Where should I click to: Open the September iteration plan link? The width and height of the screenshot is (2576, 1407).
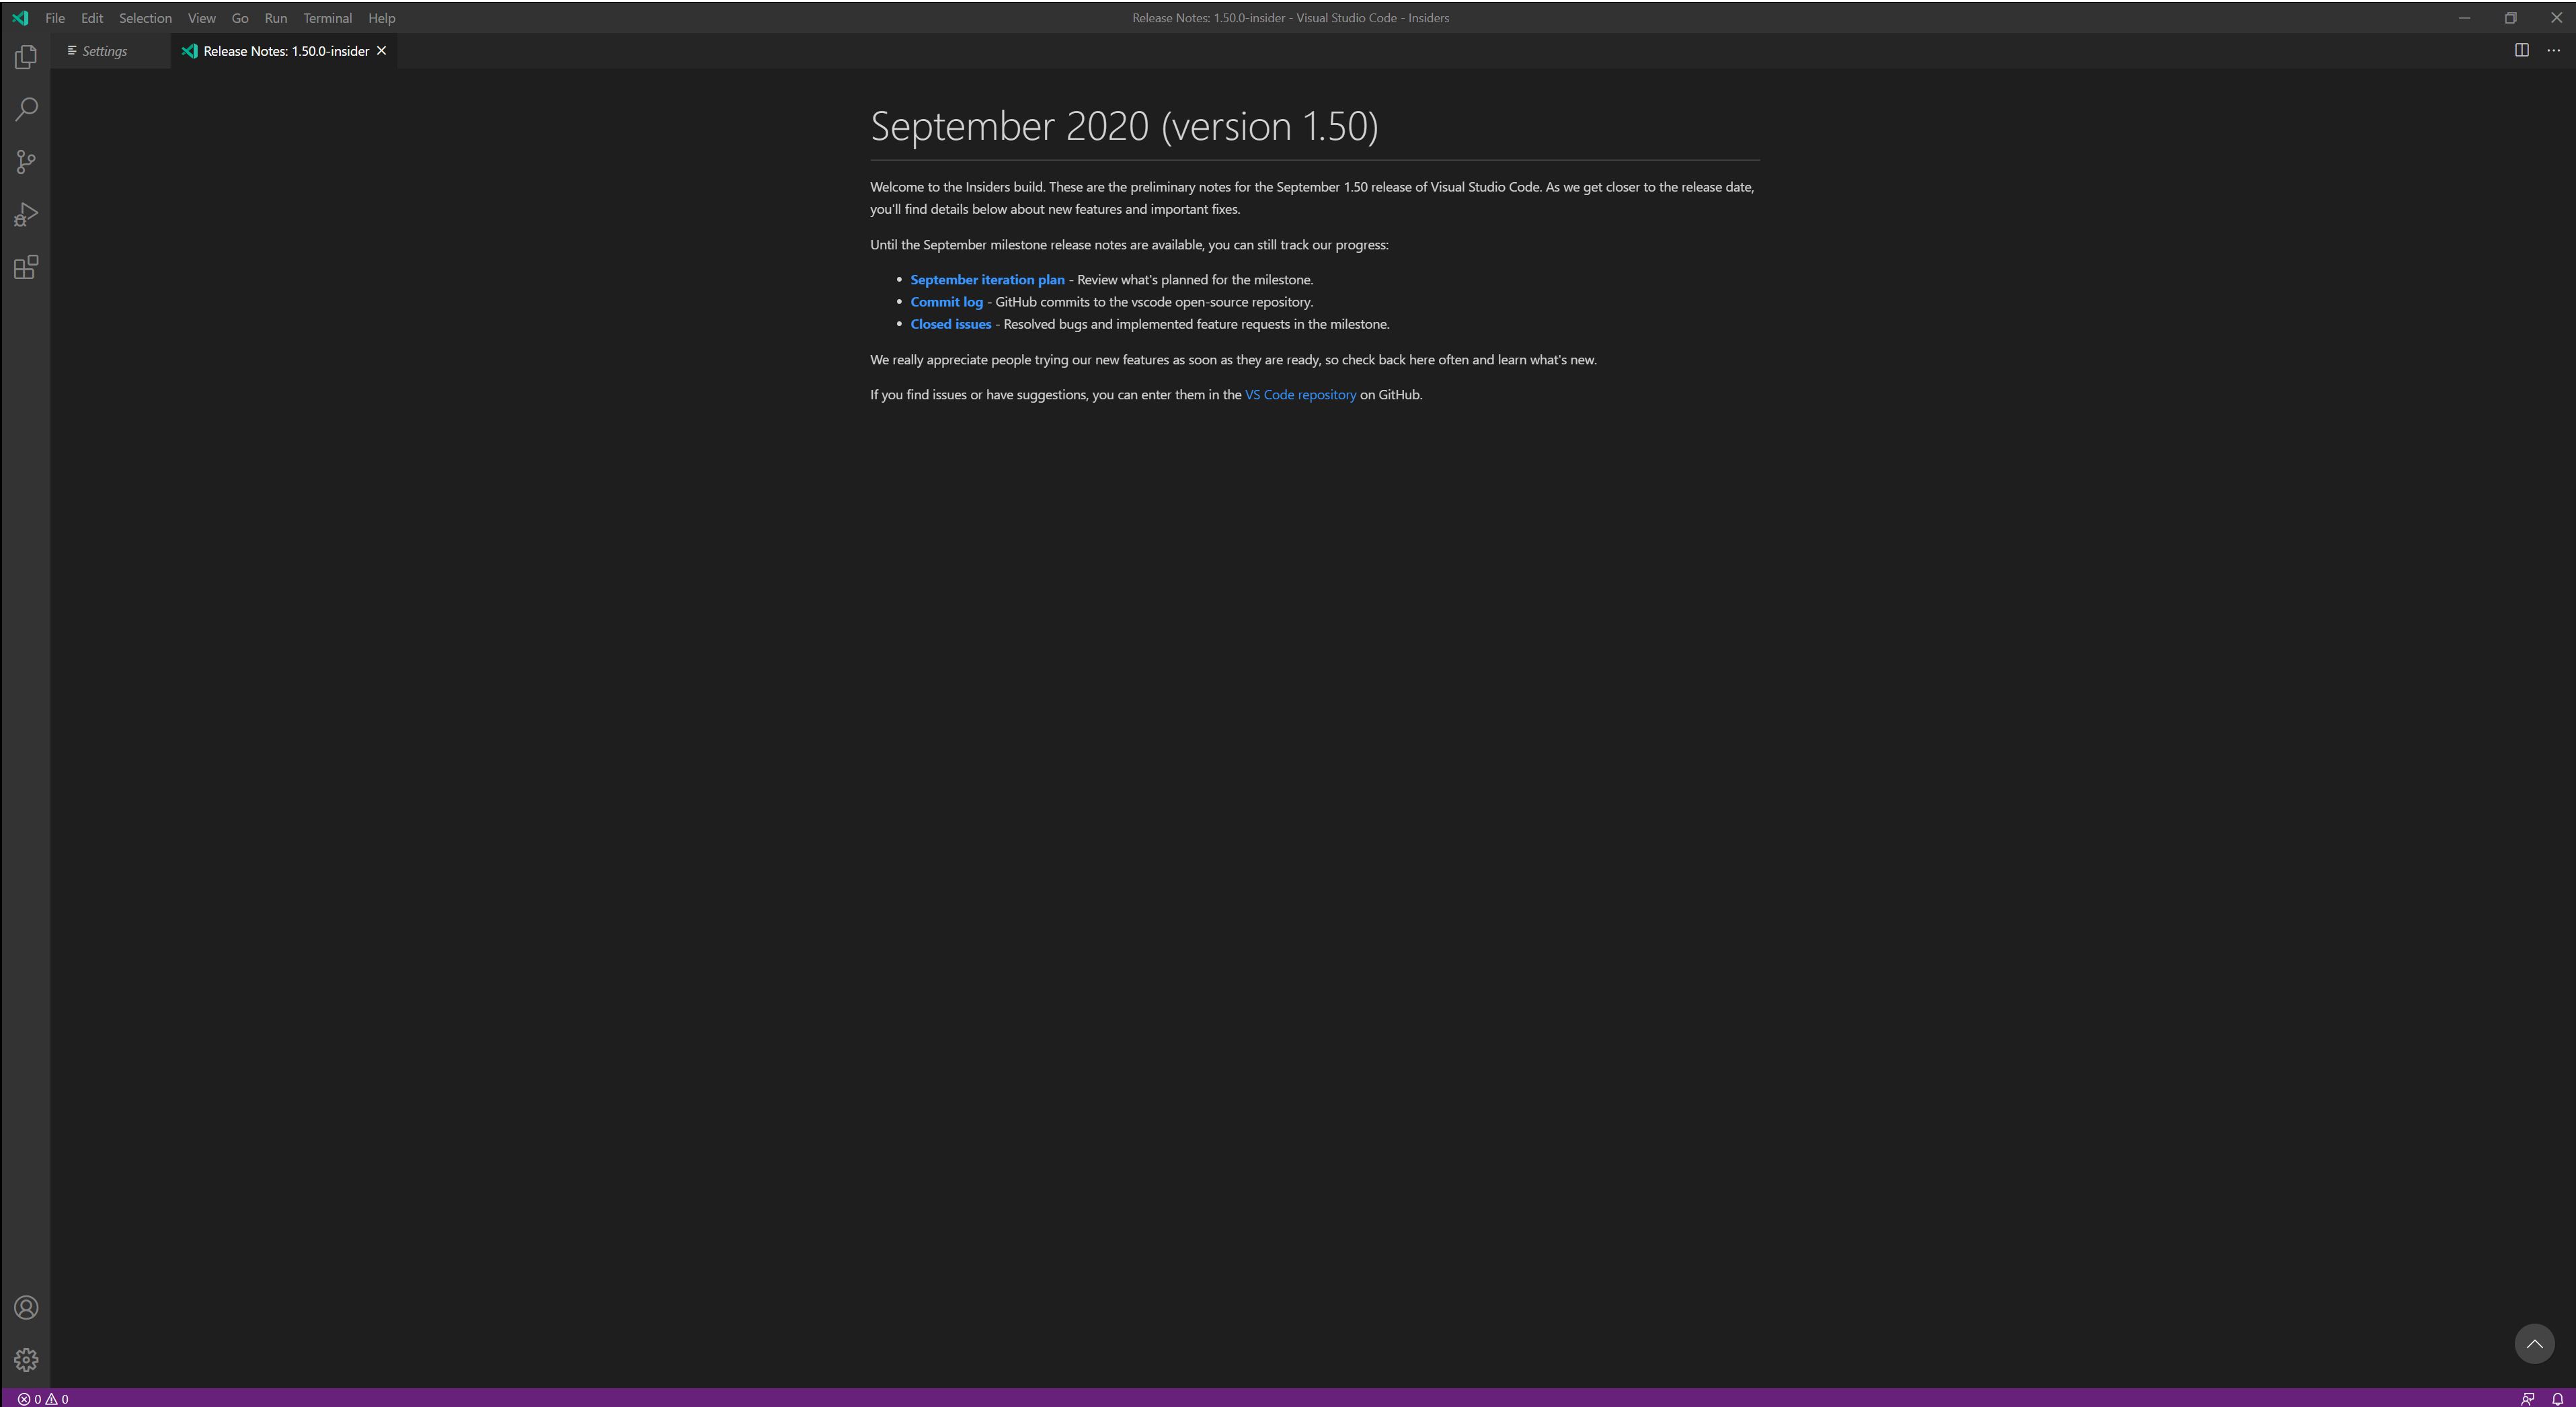[x=987, y=279]
